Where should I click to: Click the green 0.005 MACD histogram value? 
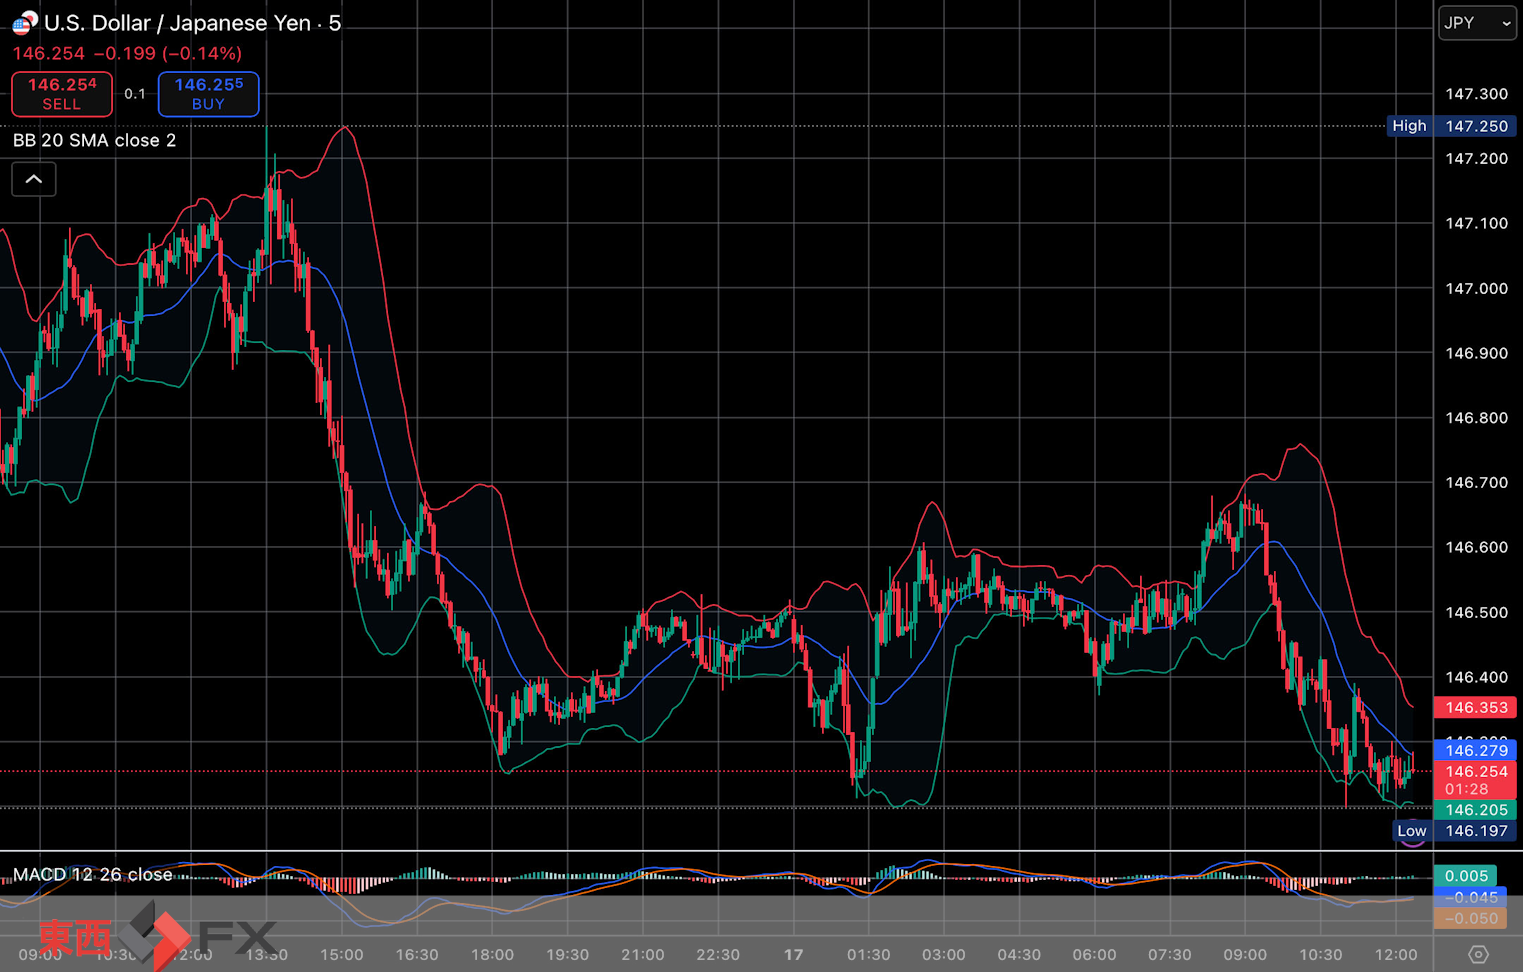(1465, 876)
